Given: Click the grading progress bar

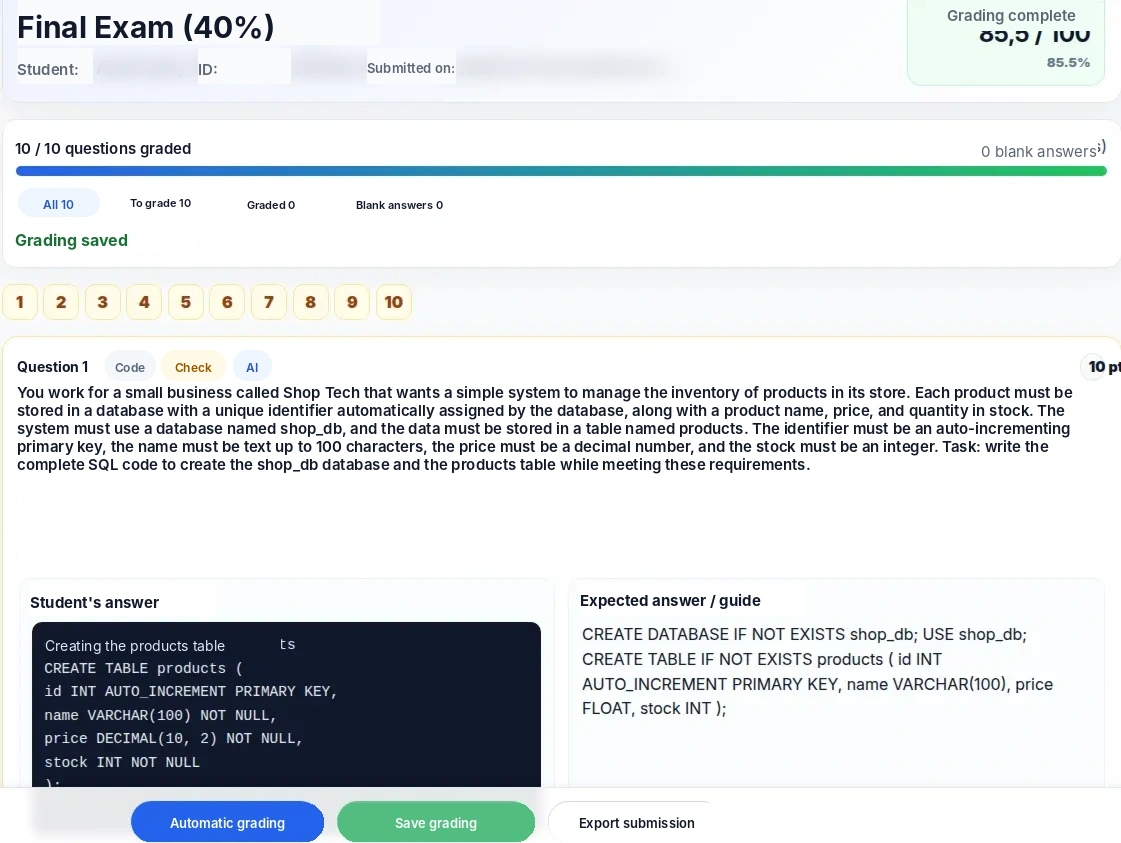Looking at the screenshot, I should [561, 171].
